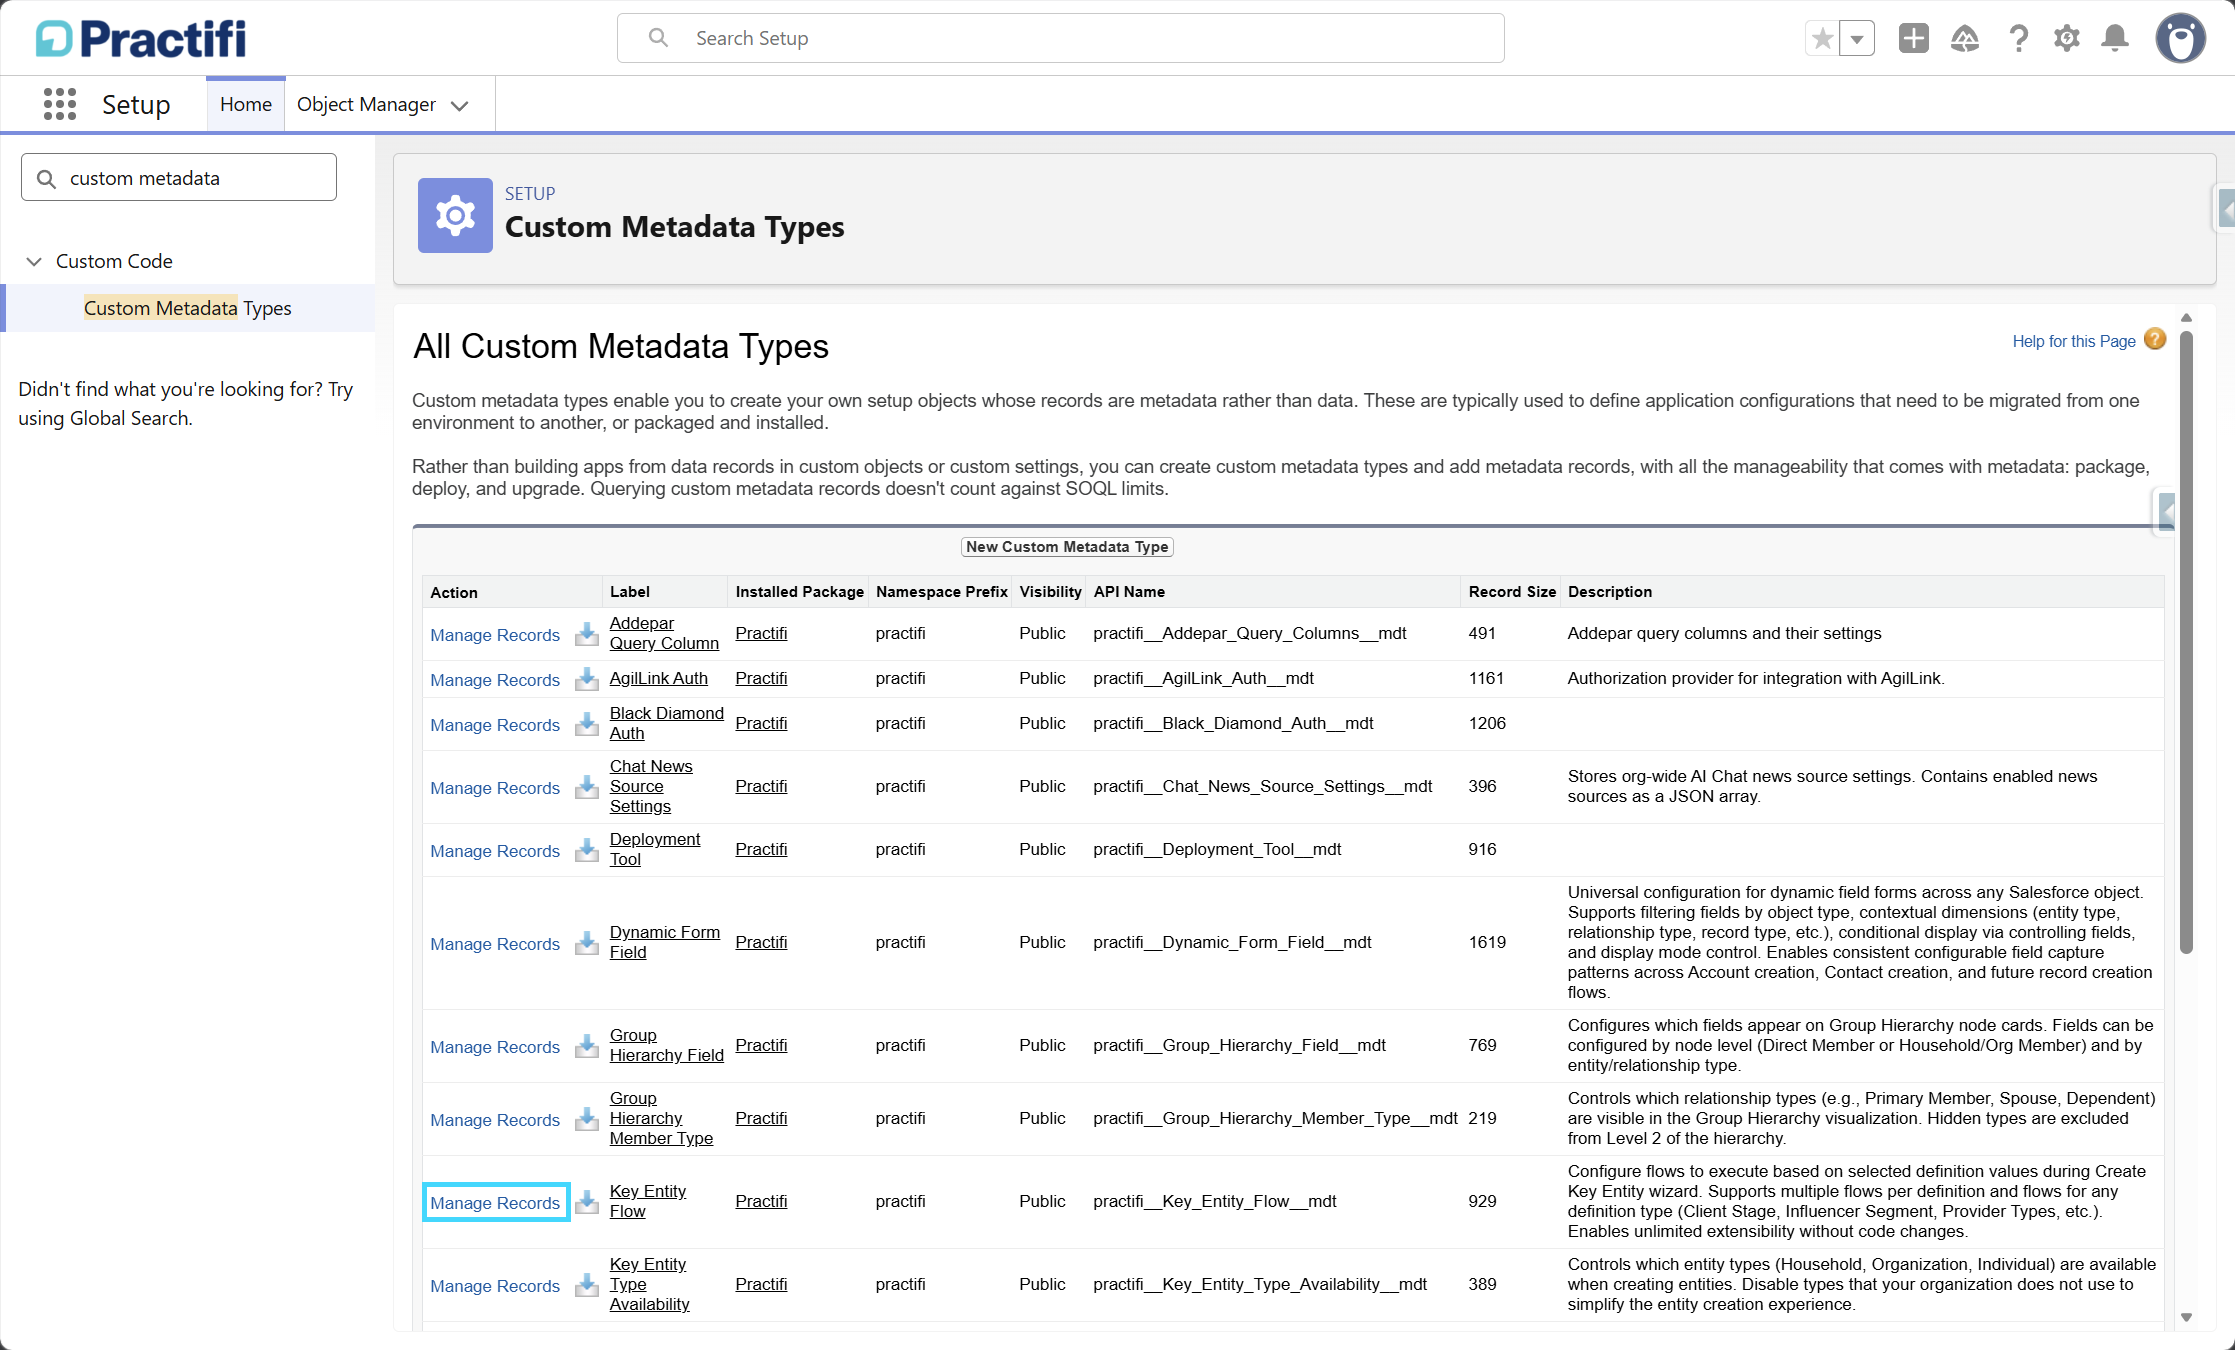Open the Help for this Page link
Screen dimensions: 2235x1350
pos(2074,341)
